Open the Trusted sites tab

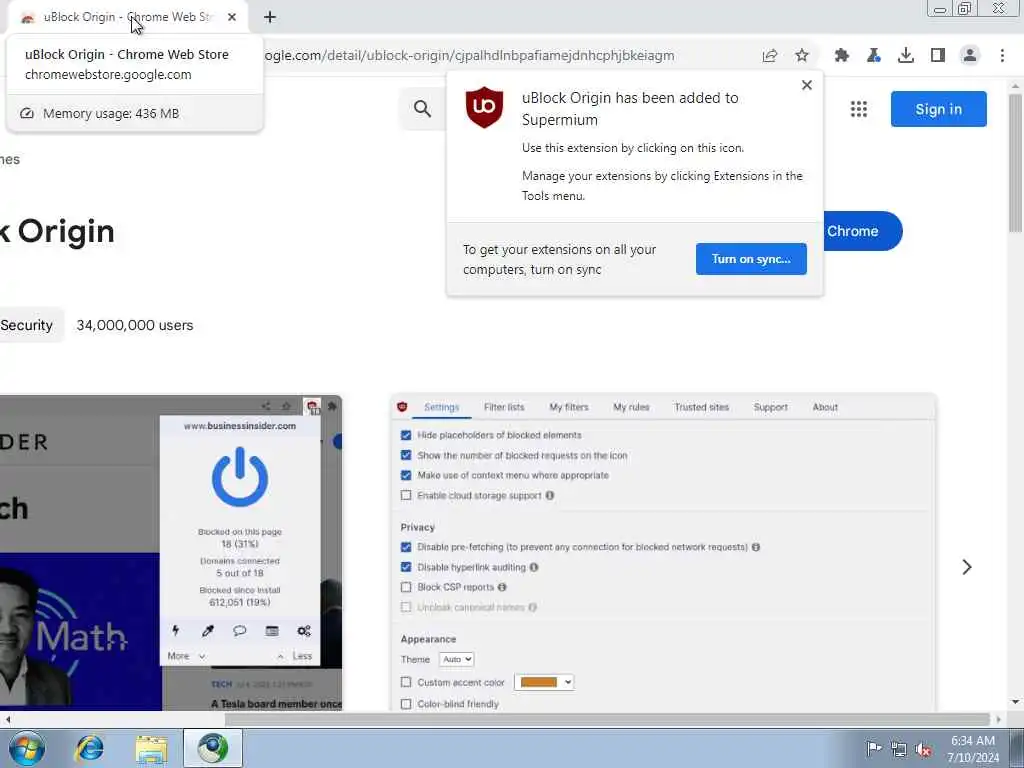click(x=701, y=407)
